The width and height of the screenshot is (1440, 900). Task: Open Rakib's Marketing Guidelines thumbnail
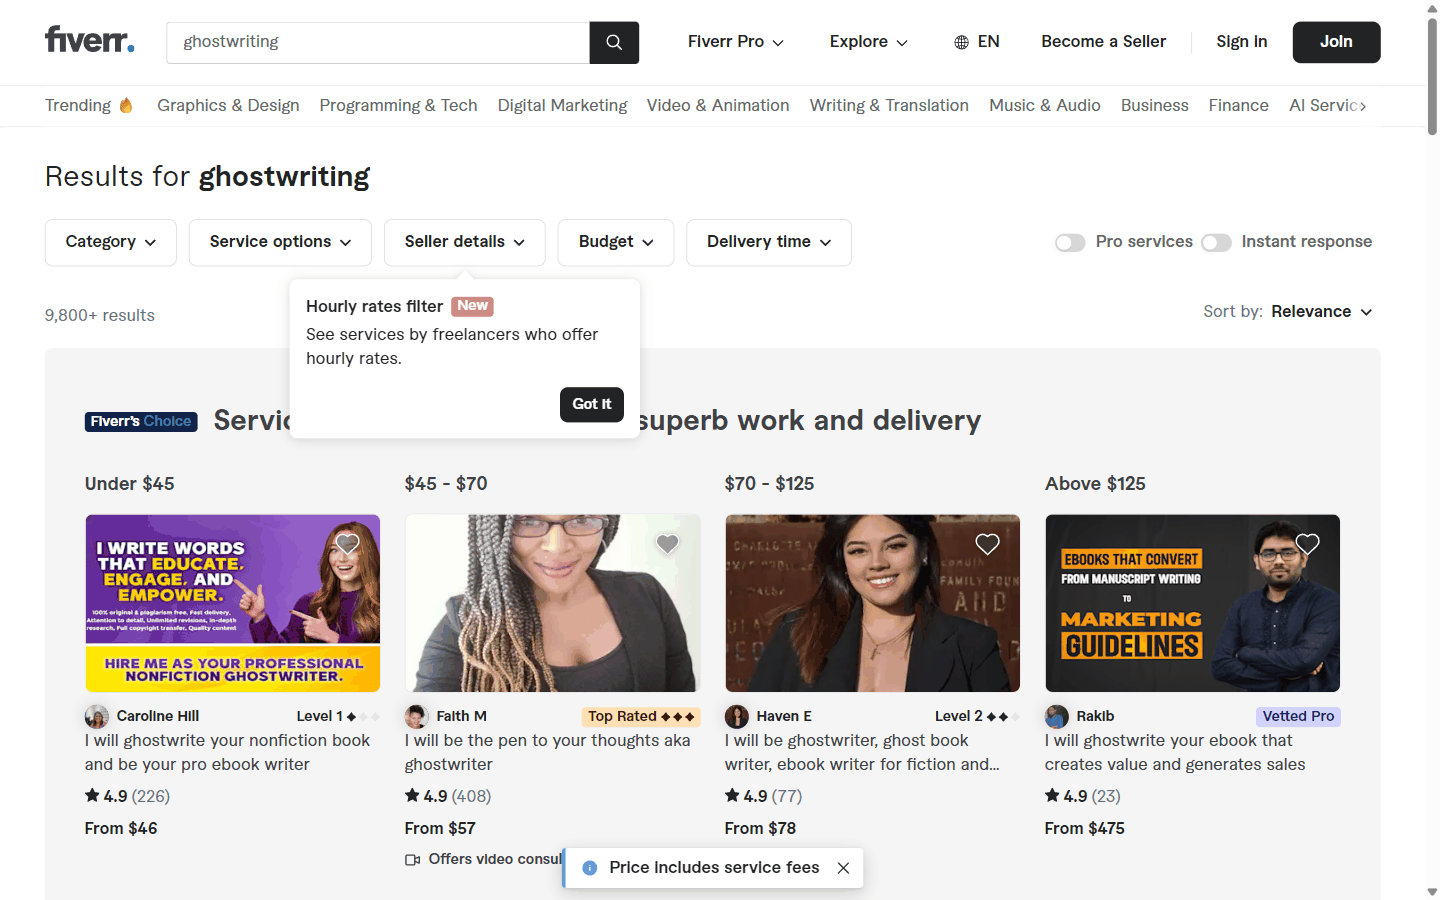click(x=1193, y=603)
